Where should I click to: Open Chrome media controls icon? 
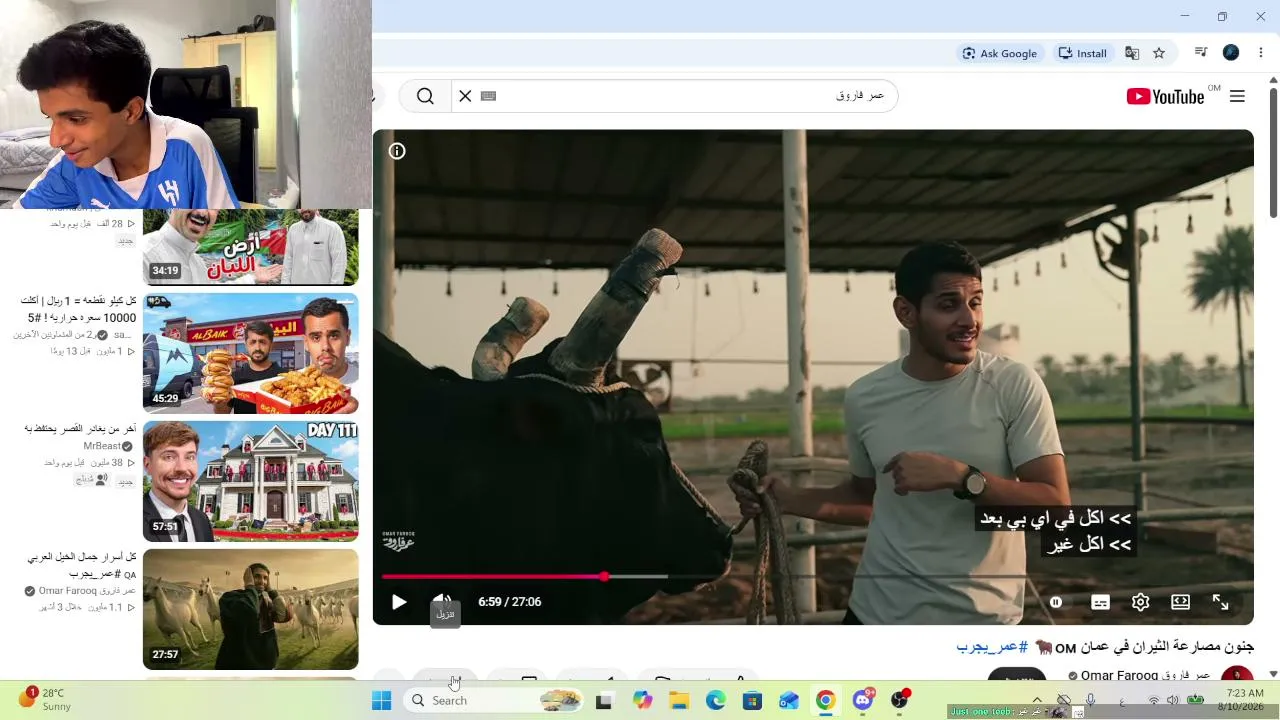point(1201,53)
